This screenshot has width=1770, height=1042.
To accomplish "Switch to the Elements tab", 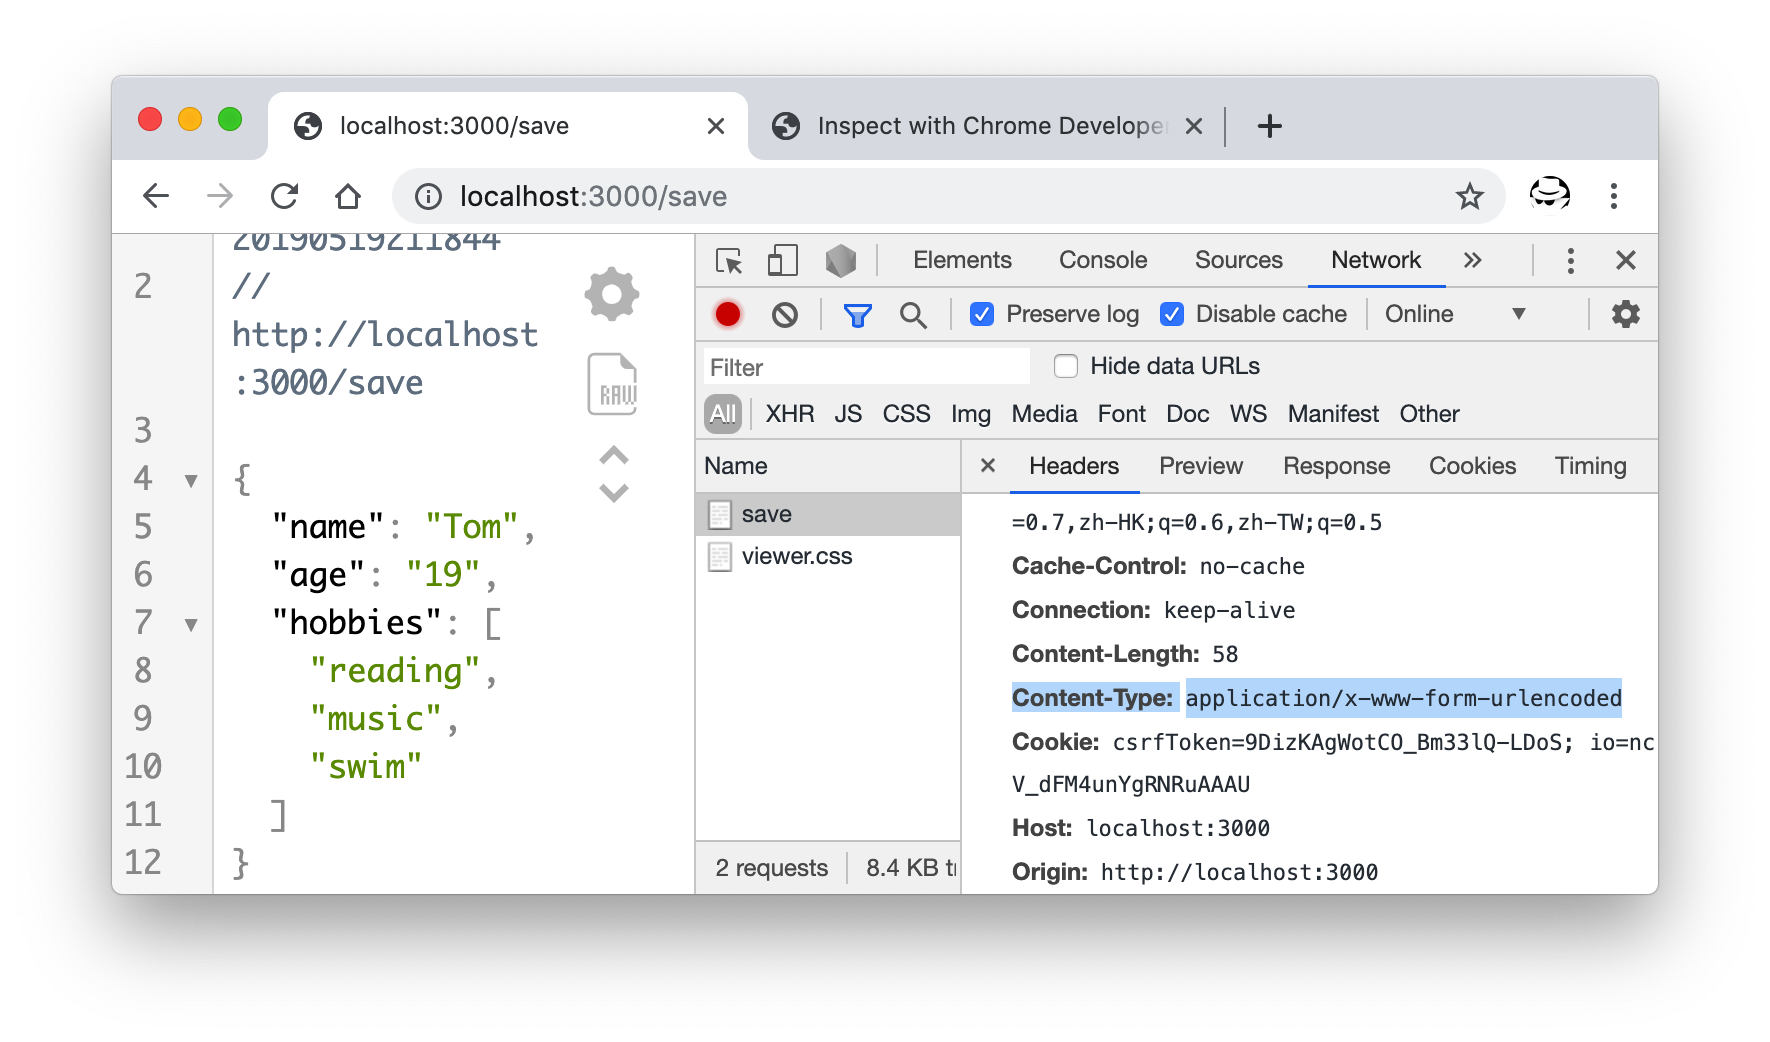I will coord(962,260).
